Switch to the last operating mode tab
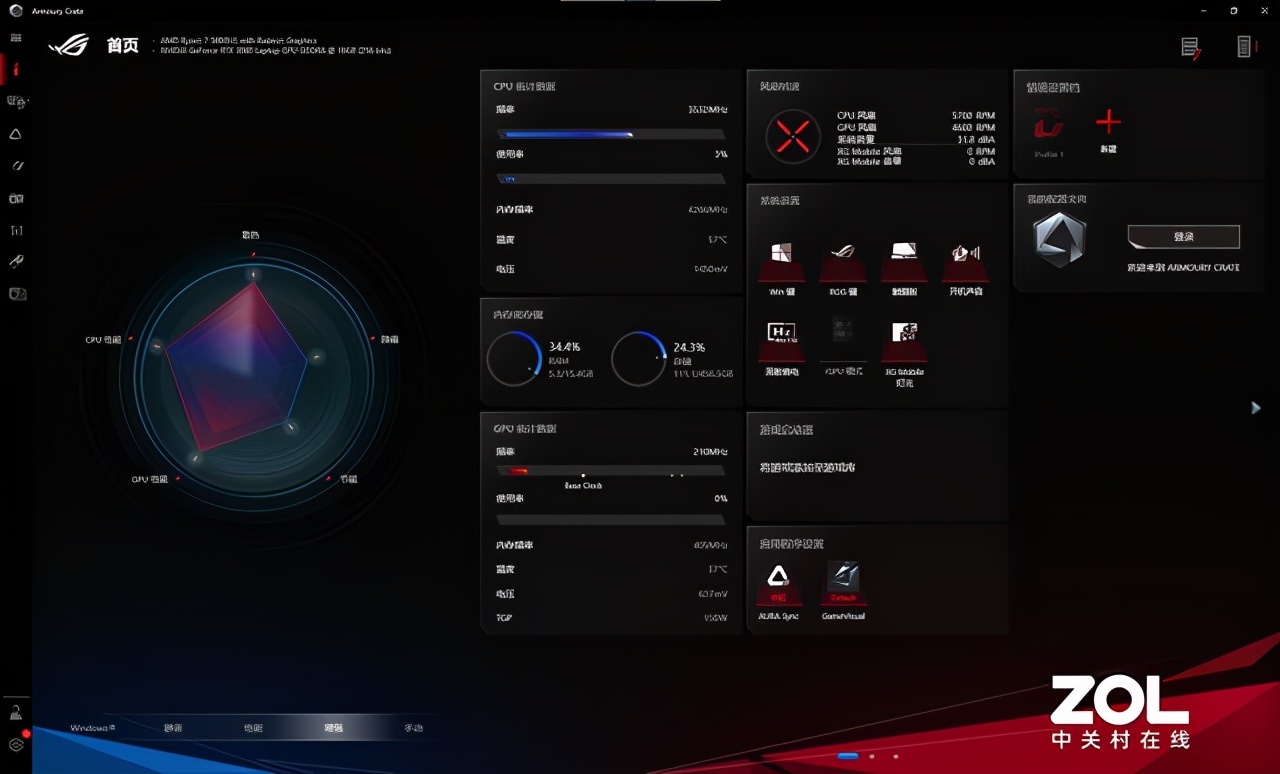This screenshot has height=774, width=1280. coord(413,728)
